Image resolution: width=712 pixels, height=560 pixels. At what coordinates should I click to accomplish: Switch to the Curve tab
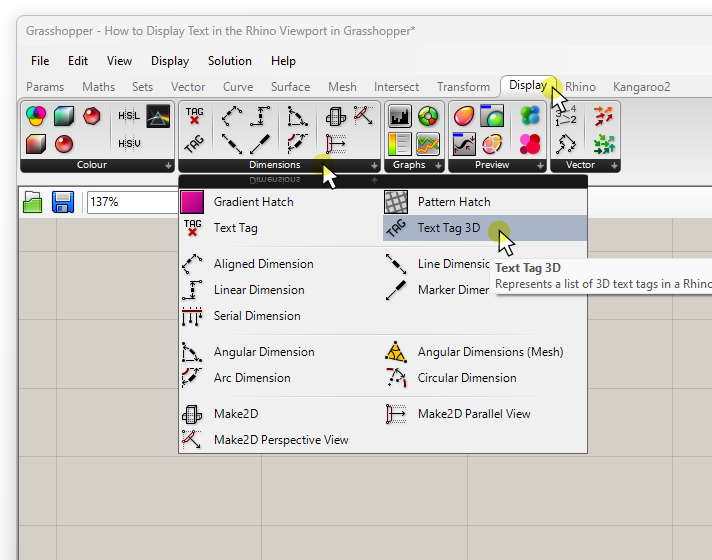[238, 87]
